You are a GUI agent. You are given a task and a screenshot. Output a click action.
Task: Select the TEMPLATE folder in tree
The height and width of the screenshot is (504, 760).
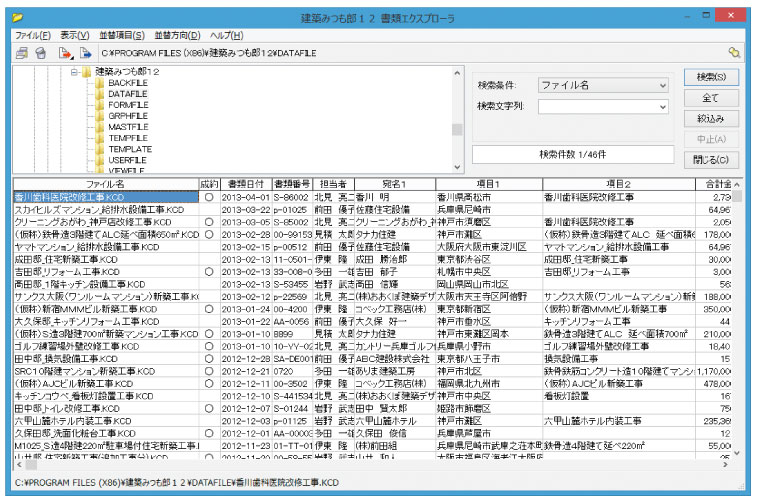click(x=130, y=149)
